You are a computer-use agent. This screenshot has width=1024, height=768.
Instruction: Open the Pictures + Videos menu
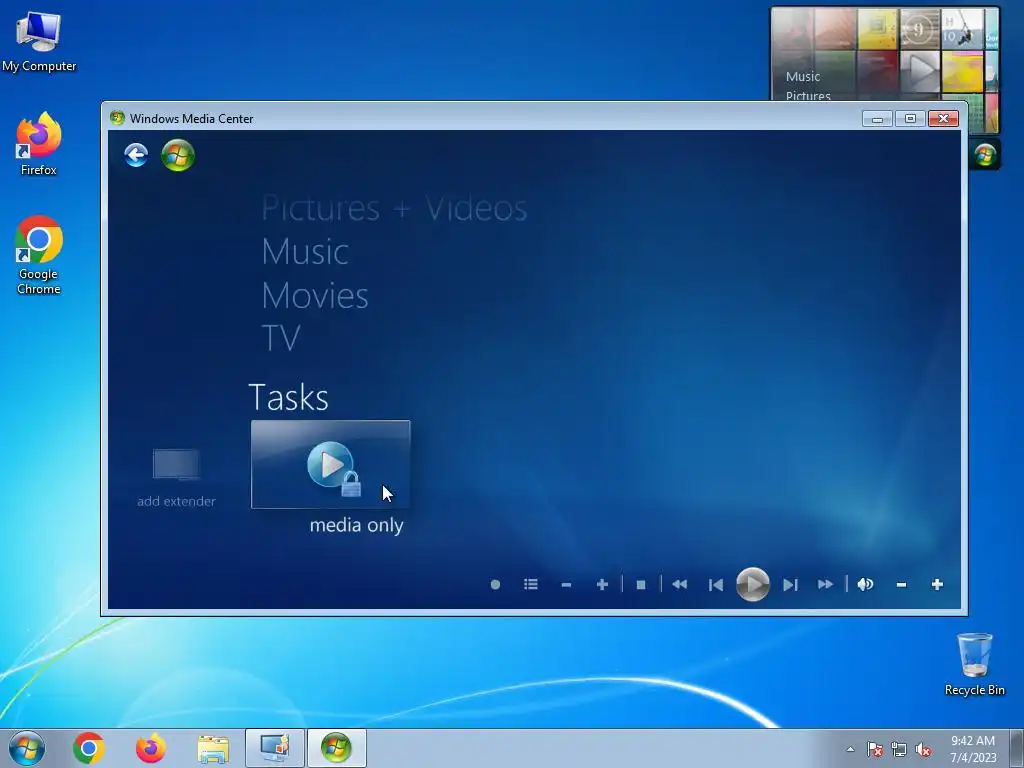click(x=394, y=209)
